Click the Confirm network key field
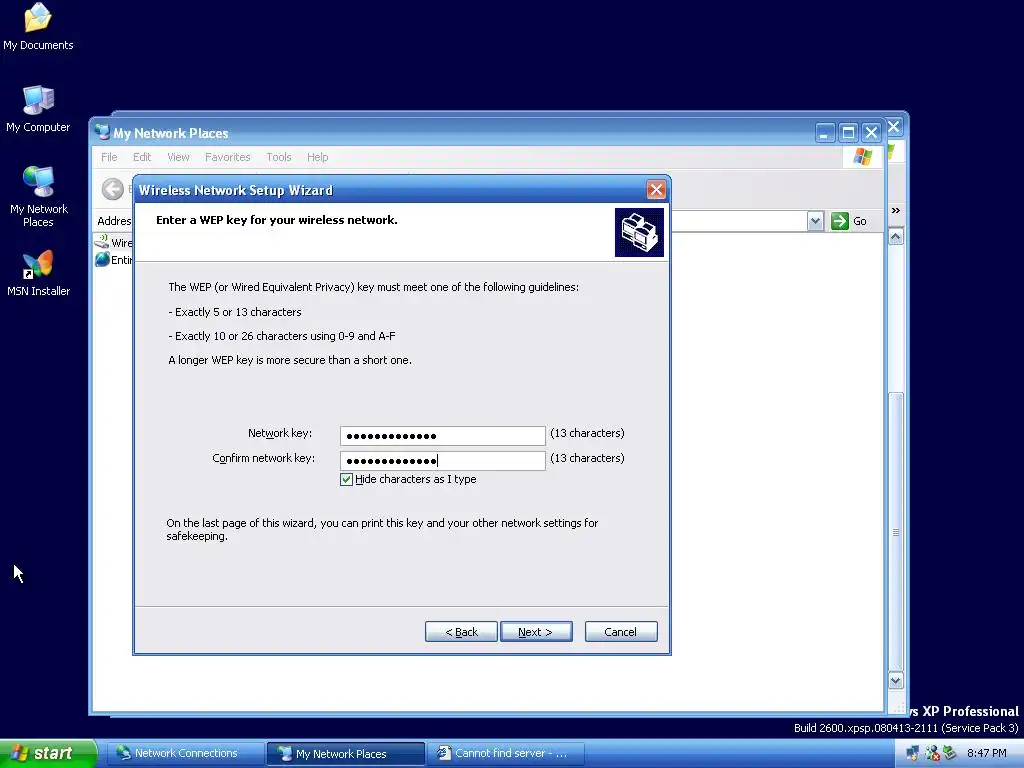This screenshot has height=768, width=1024. (x=442, y=460)
